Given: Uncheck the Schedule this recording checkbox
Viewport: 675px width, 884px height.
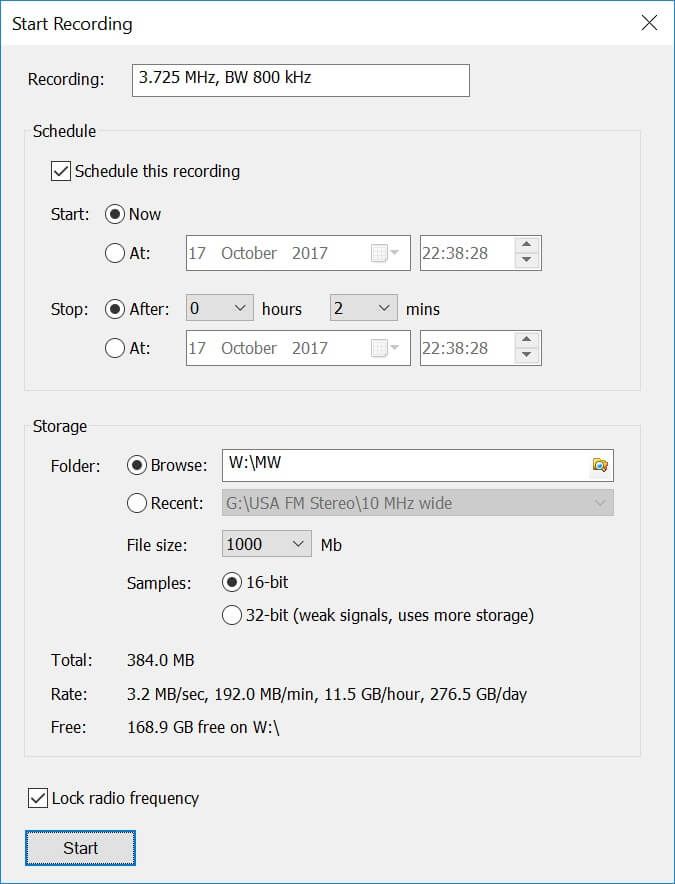Looking at the screenshot, I should (61, 171).
